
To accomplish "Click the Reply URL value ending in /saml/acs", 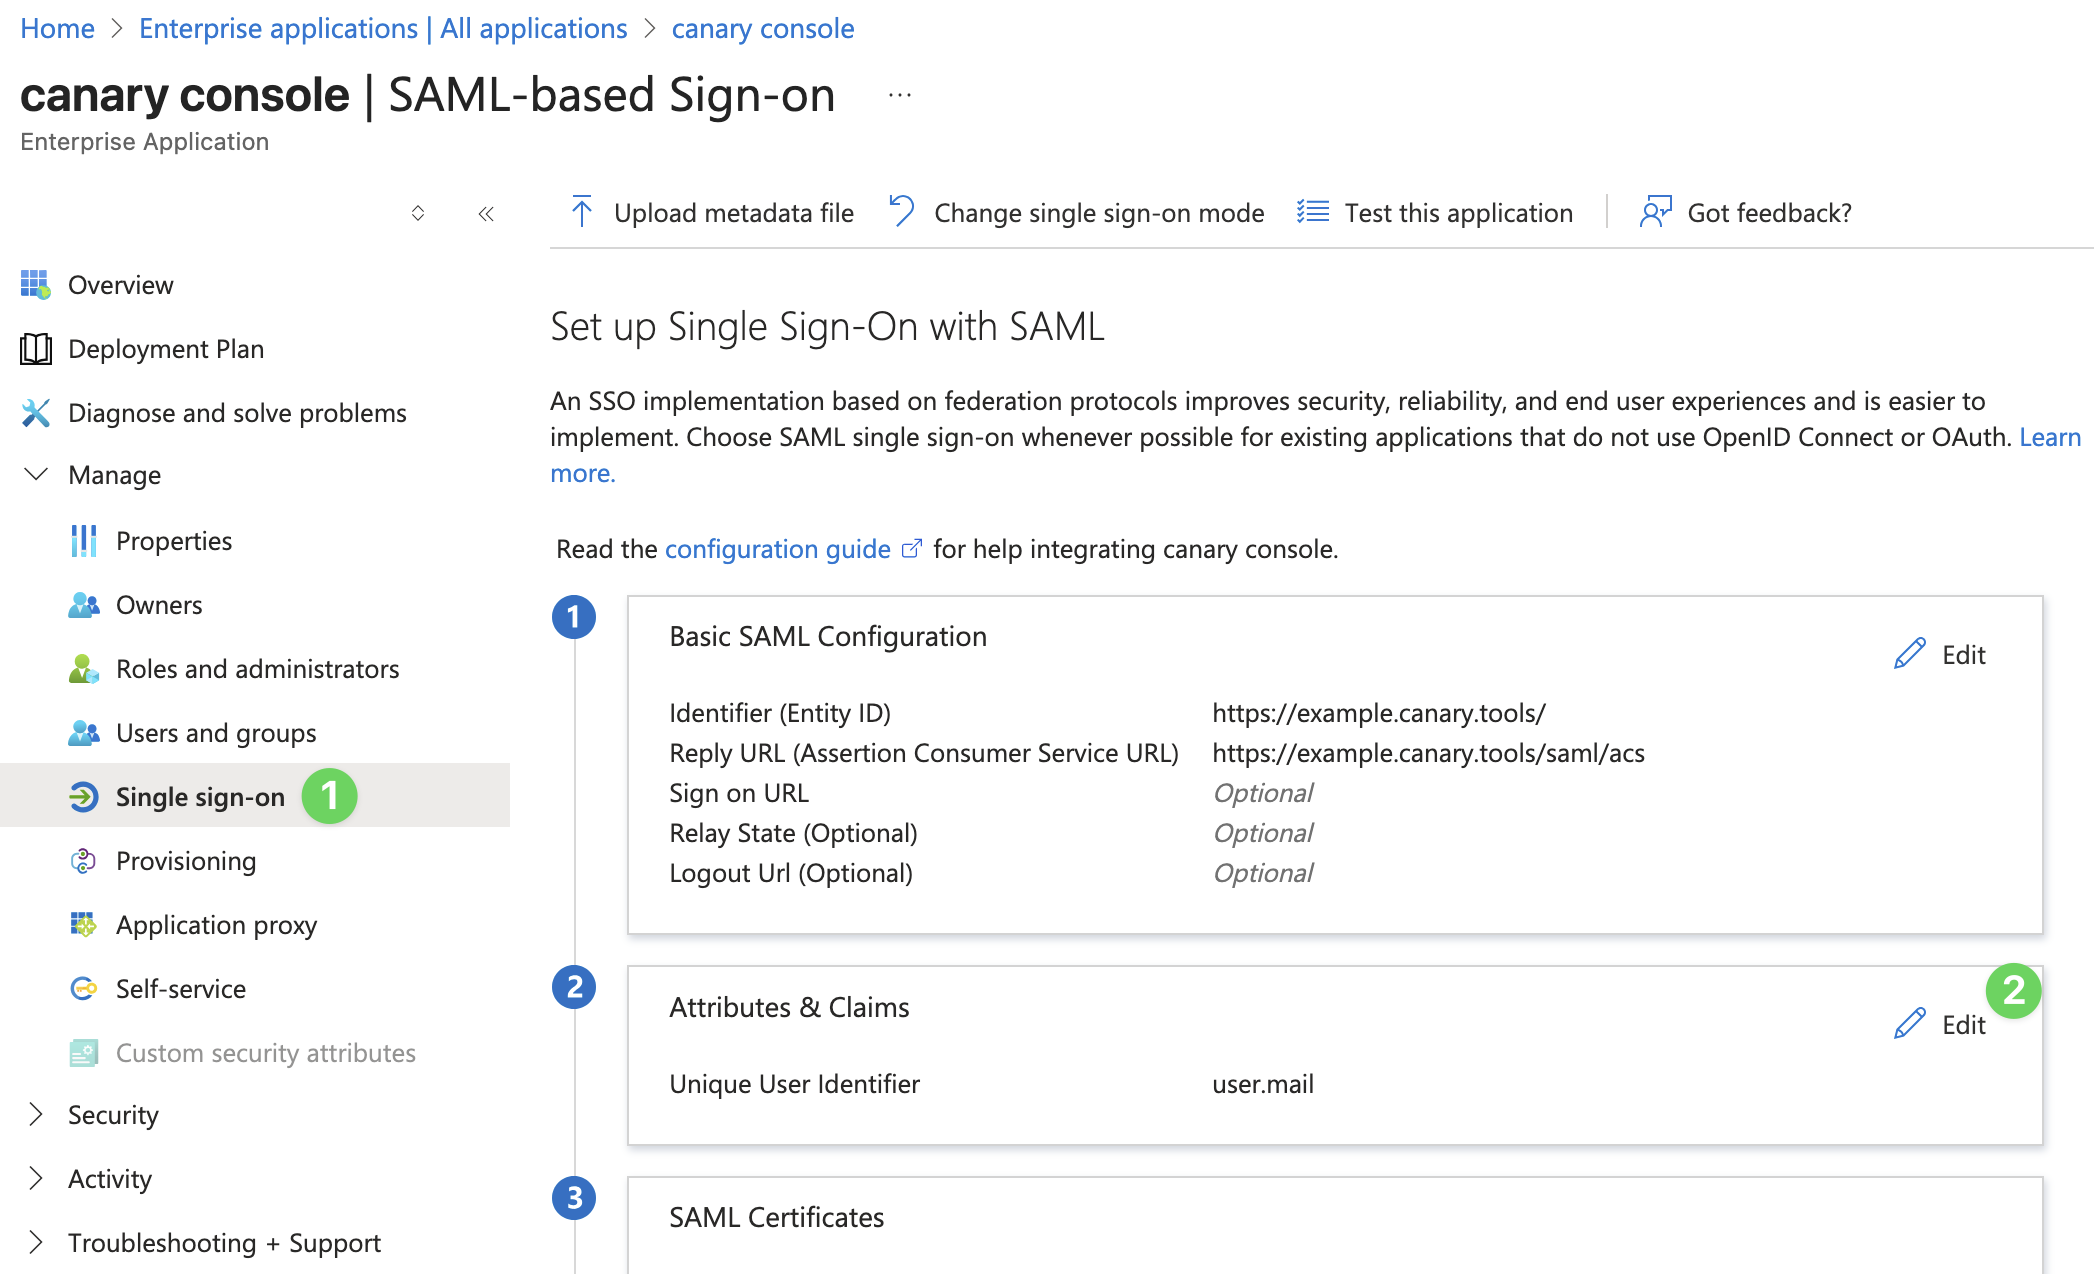I will coord(1429,753).
